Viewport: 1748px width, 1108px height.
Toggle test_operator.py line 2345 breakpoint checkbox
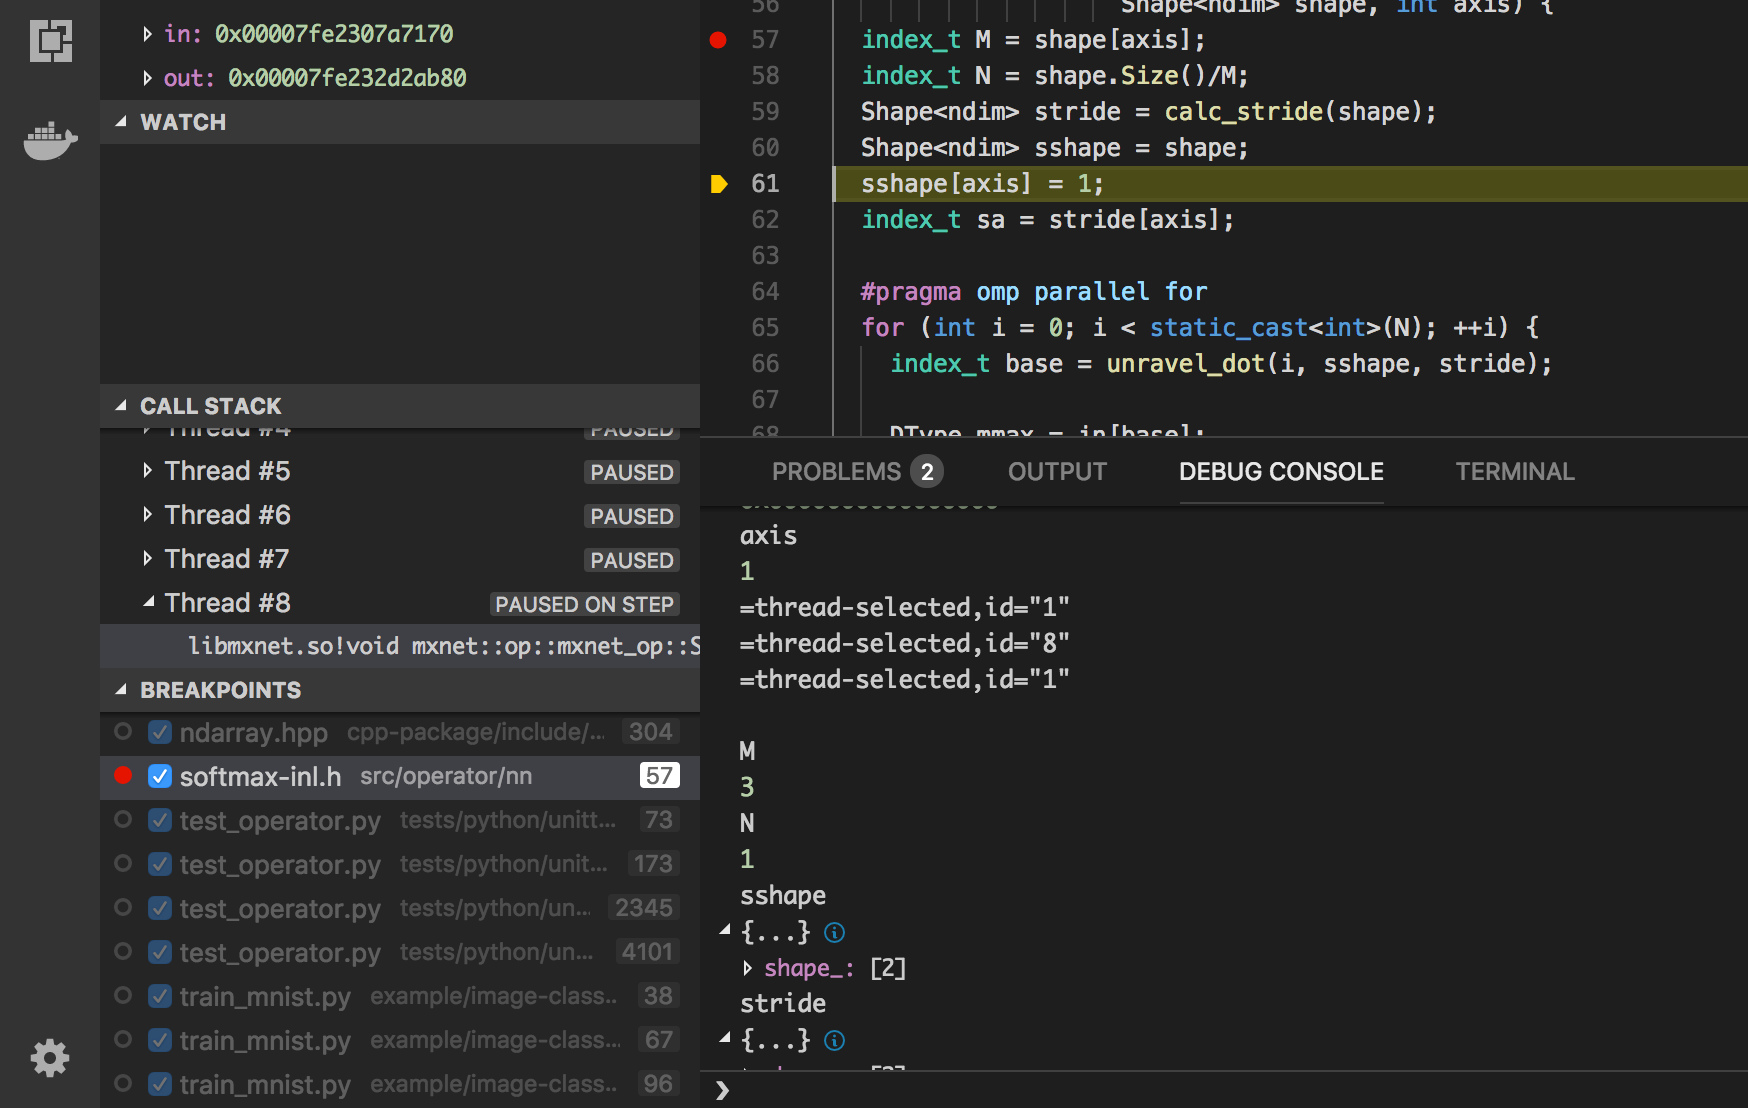(159, 908)
